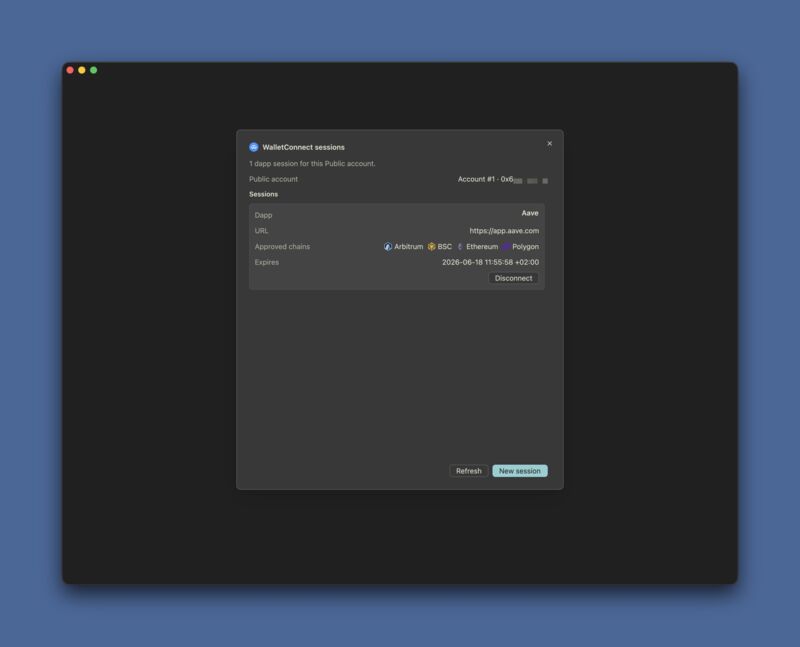
Task: Click the '1 dapp session' description text
Action: [x=312, y=164]
